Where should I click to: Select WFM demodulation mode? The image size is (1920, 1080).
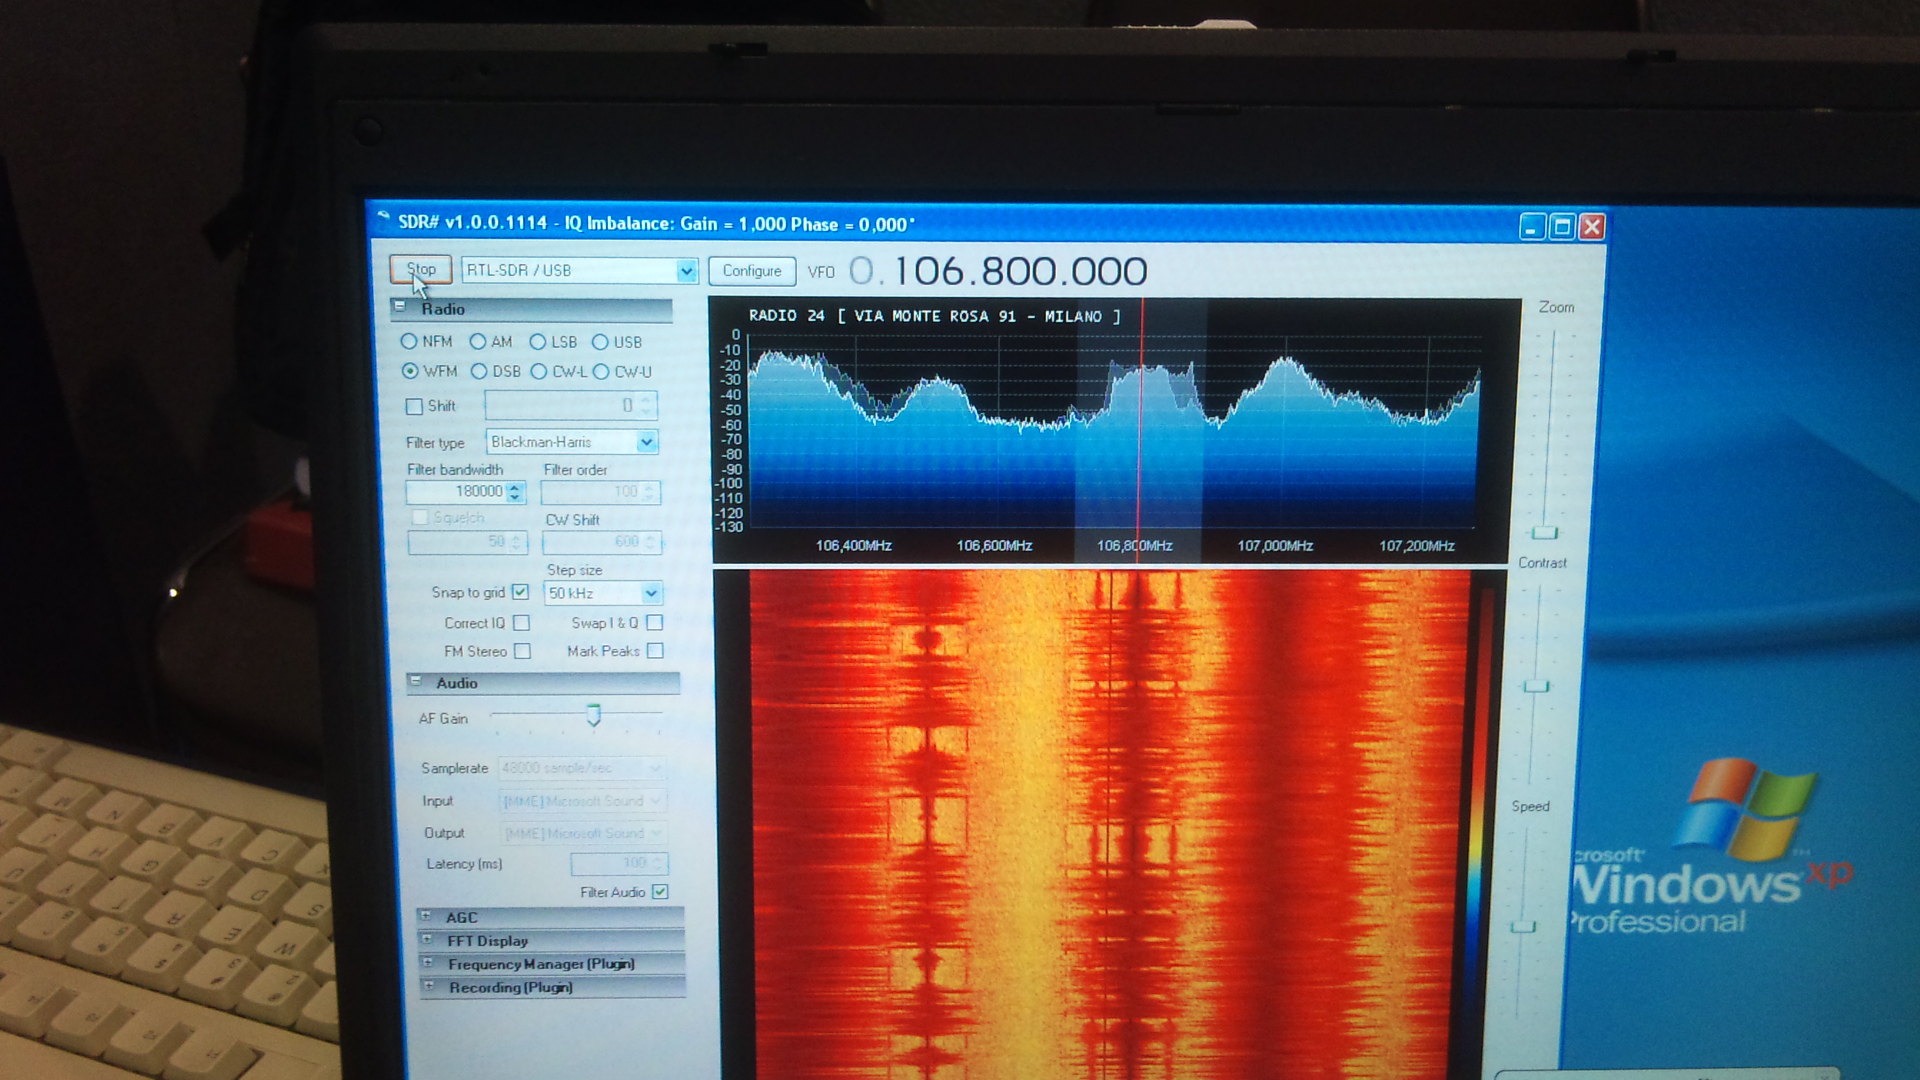pos(410,371)
